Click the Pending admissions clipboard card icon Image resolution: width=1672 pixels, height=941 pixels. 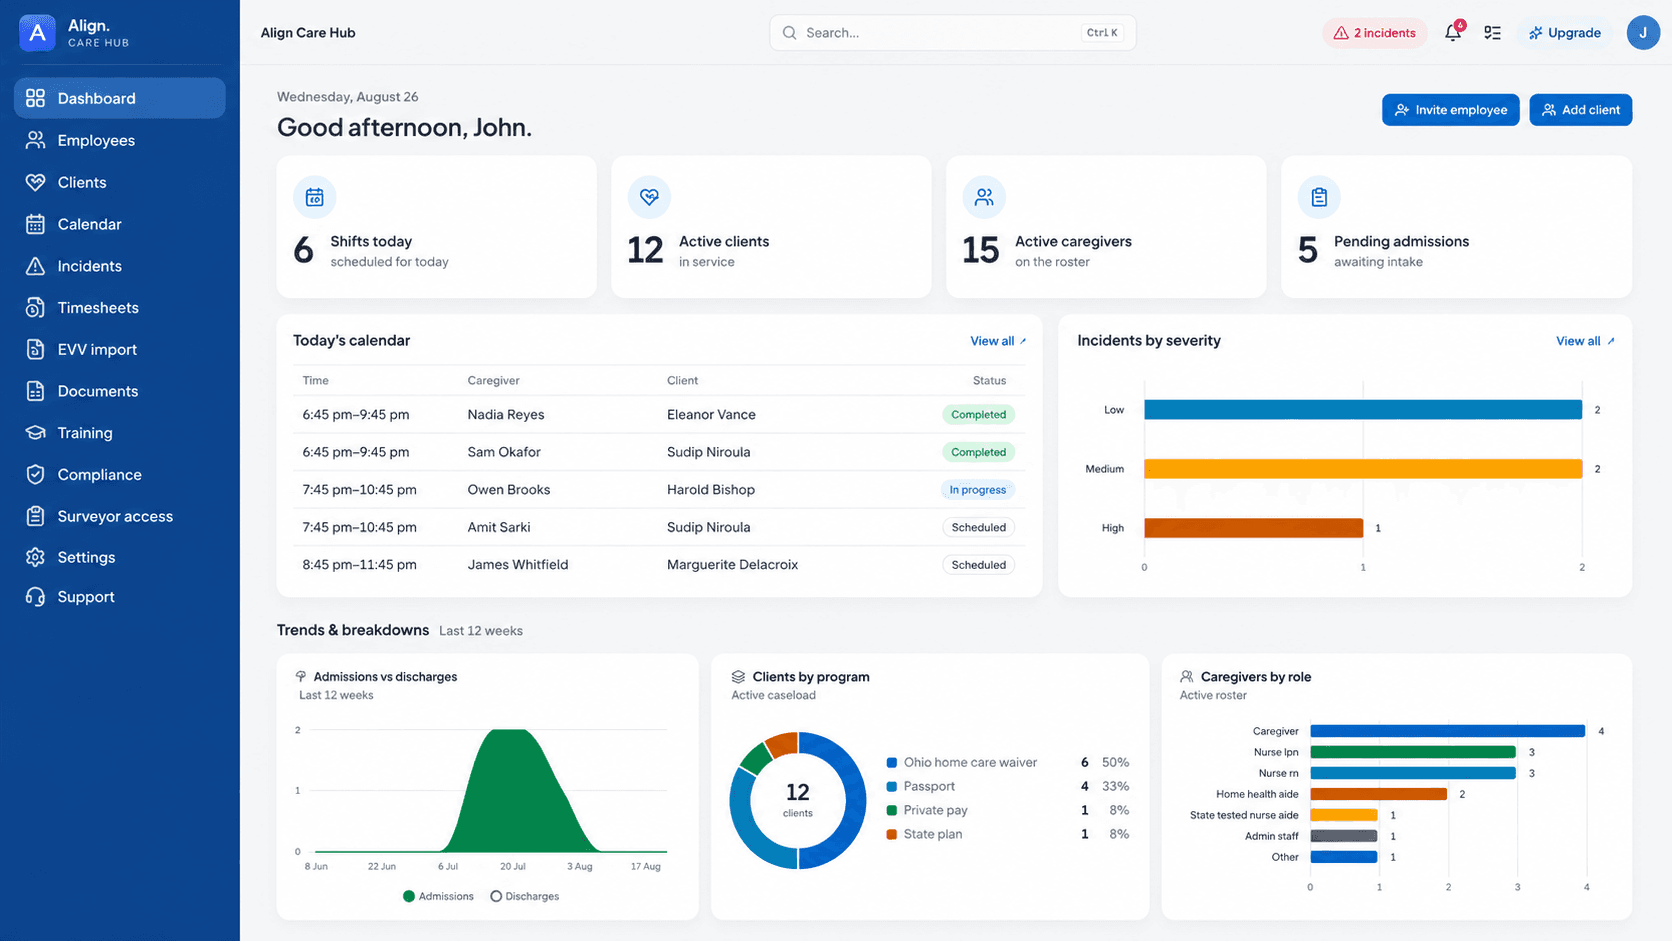1319,197
